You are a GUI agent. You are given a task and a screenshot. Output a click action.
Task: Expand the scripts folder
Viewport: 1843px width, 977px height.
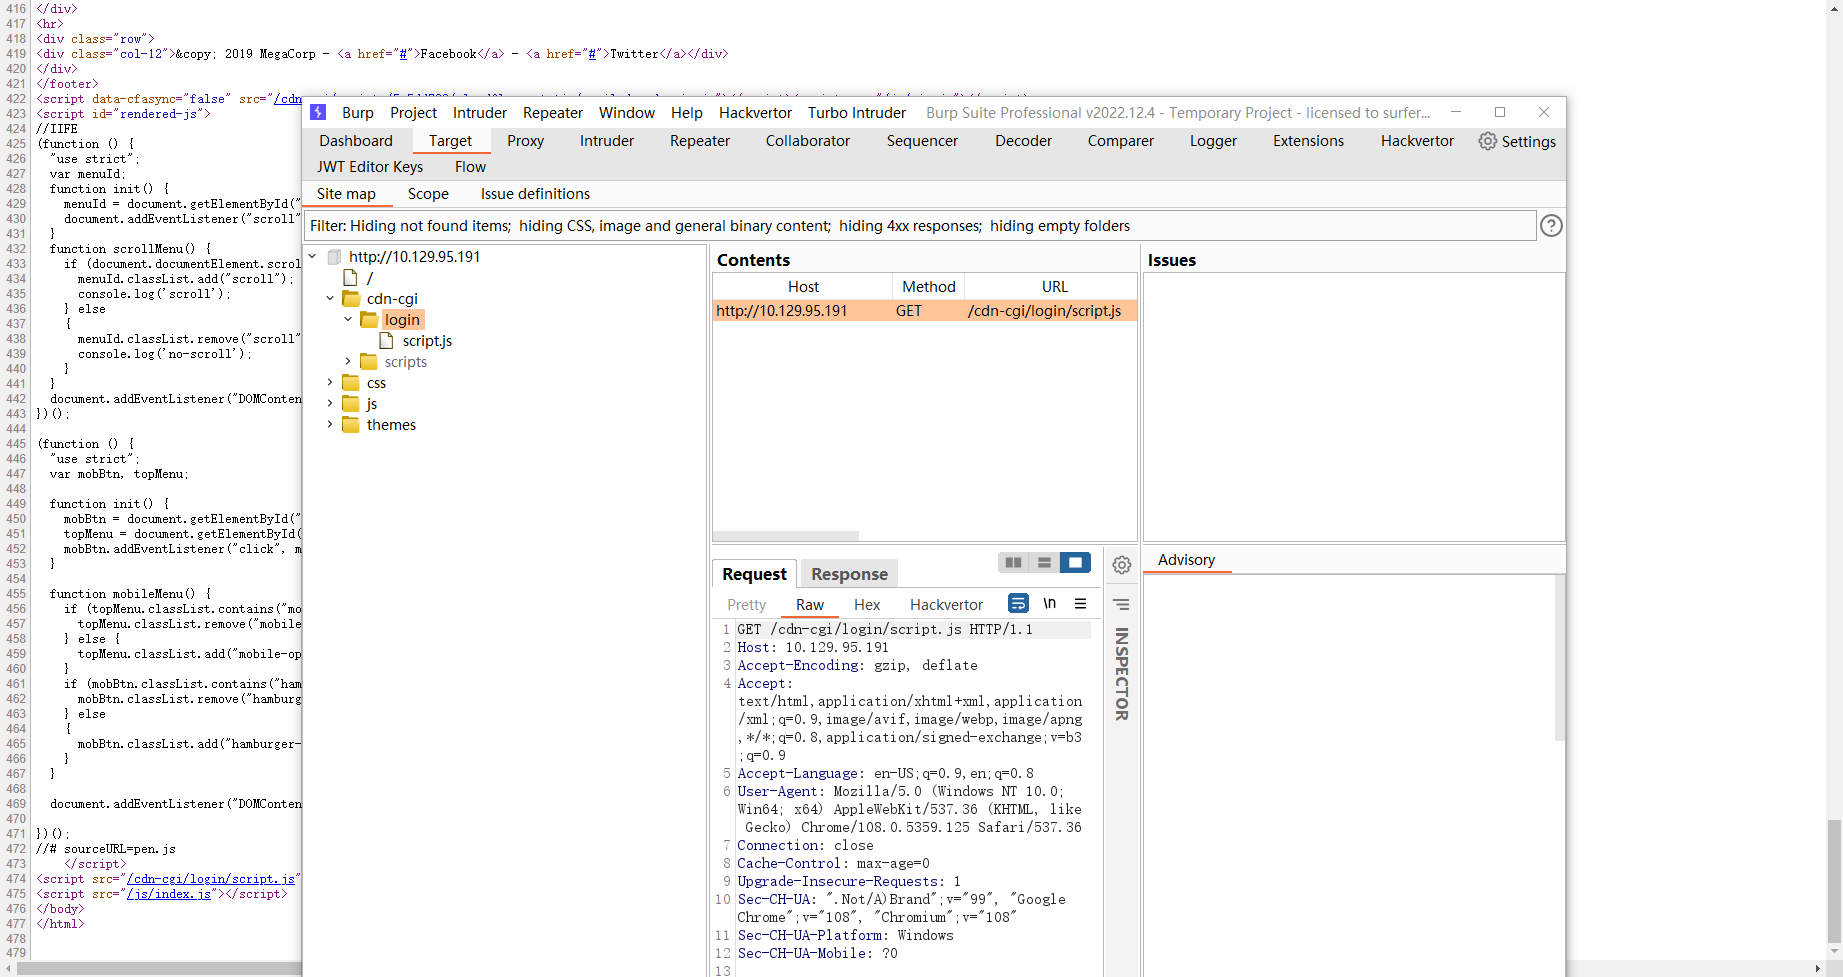(348, 361)
